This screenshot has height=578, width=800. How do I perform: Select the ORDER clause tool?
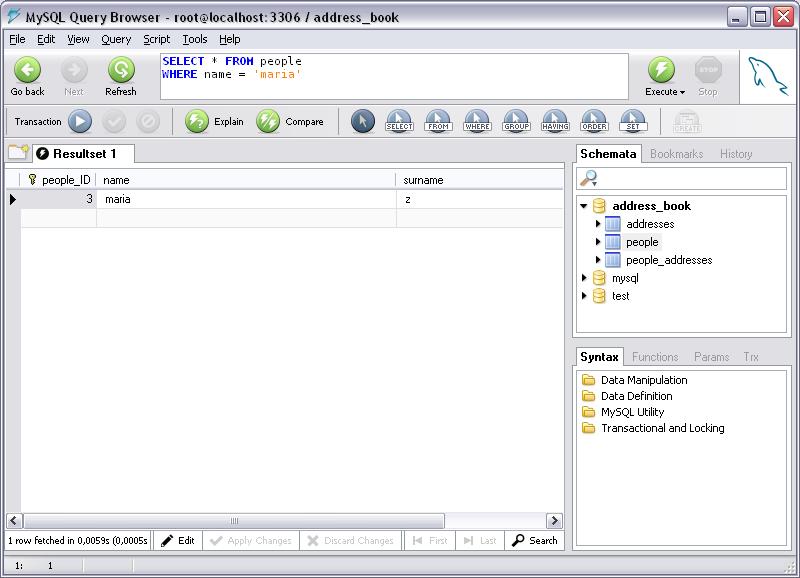[594, 121]
